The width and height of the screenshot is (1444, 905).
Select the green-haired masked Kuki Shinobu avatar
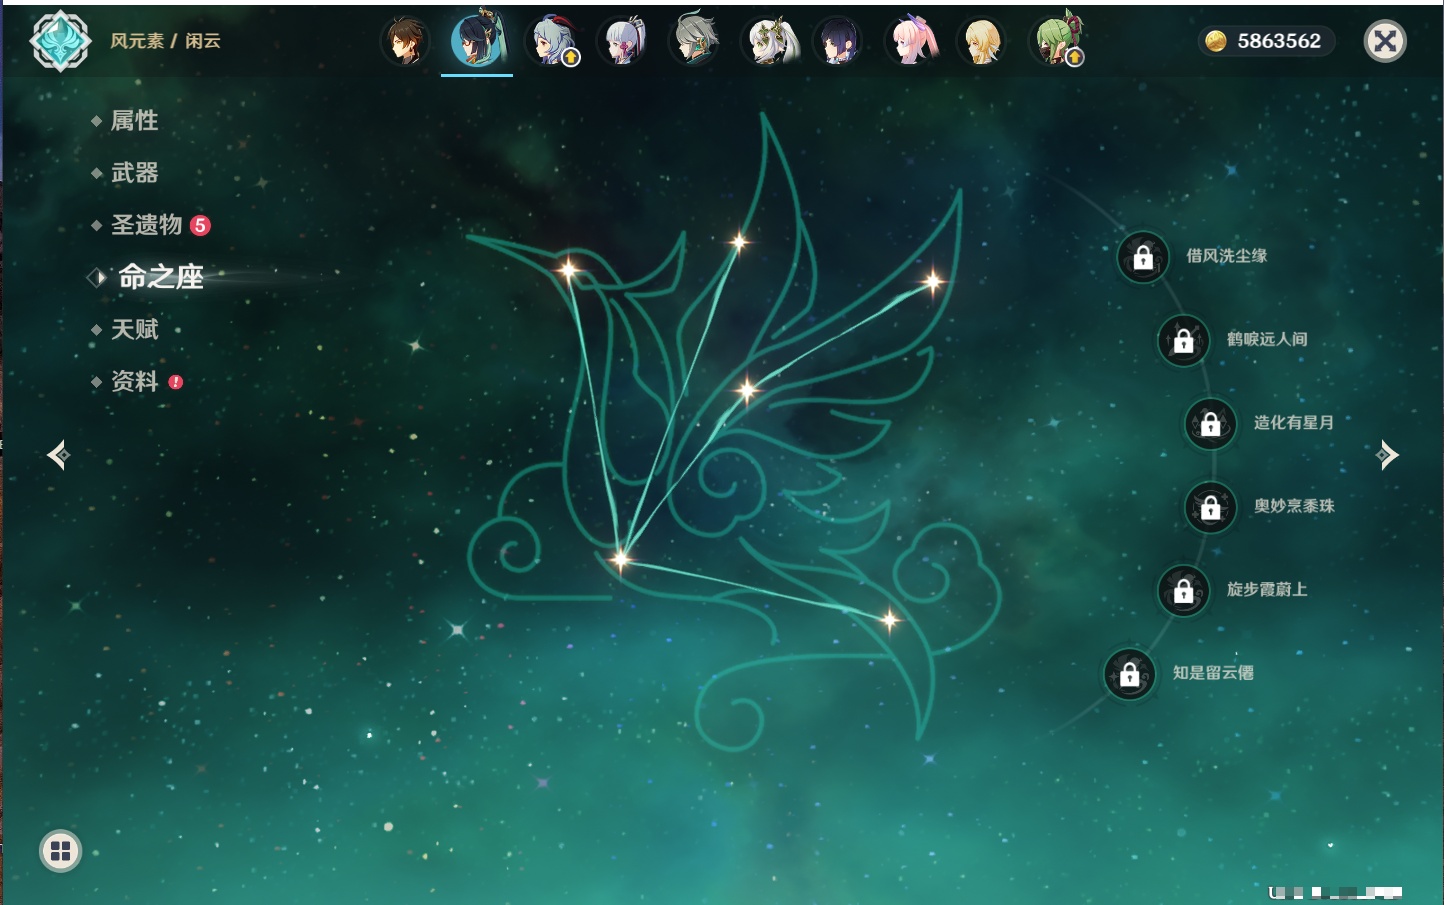(x=1056, y=41)
